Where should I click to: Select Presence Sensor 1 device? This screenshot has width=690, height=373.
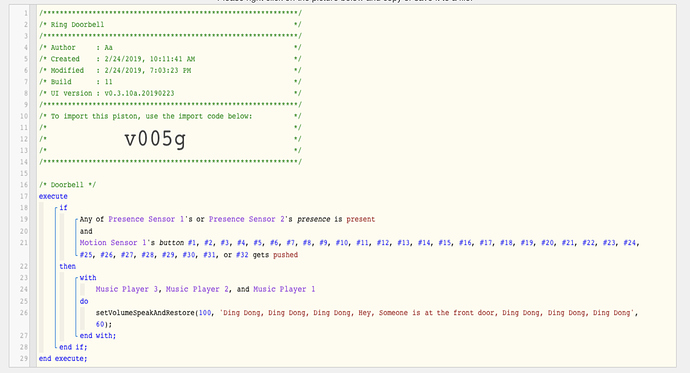pos(146,219)
